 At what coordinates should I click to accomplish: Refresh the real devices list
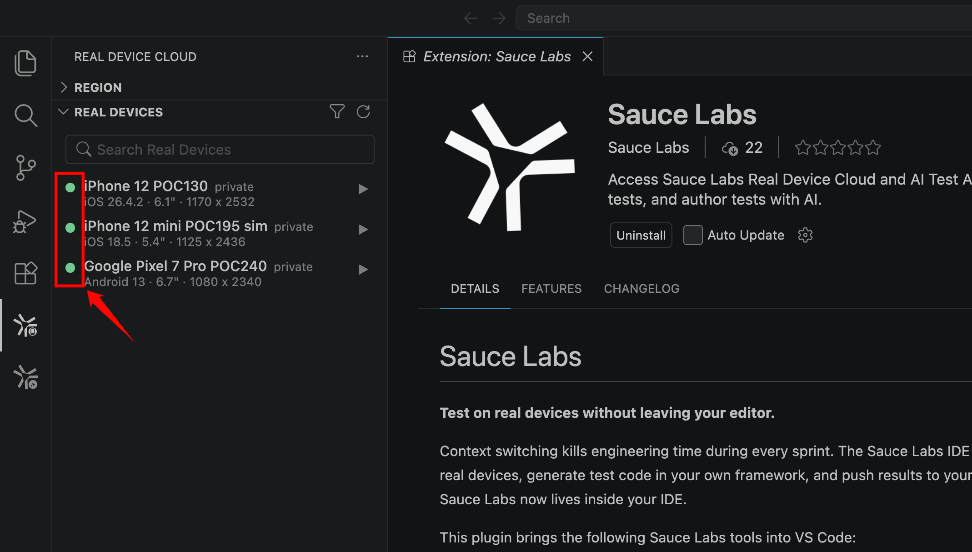363,112
